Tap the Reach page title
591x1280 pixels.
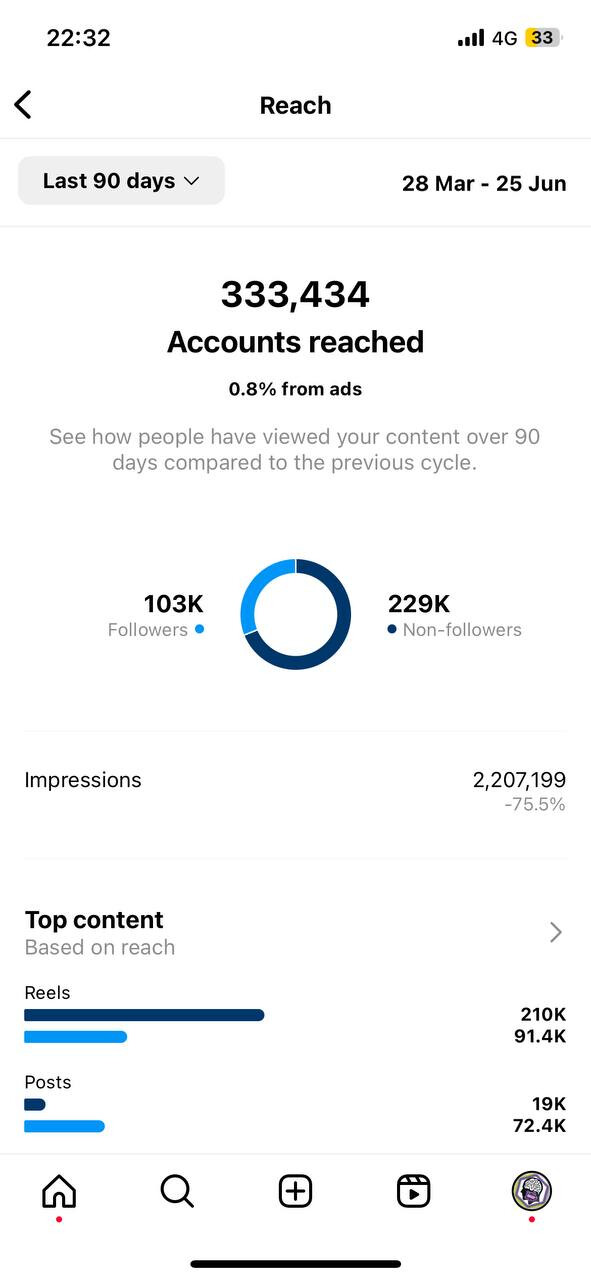(295, 105)
